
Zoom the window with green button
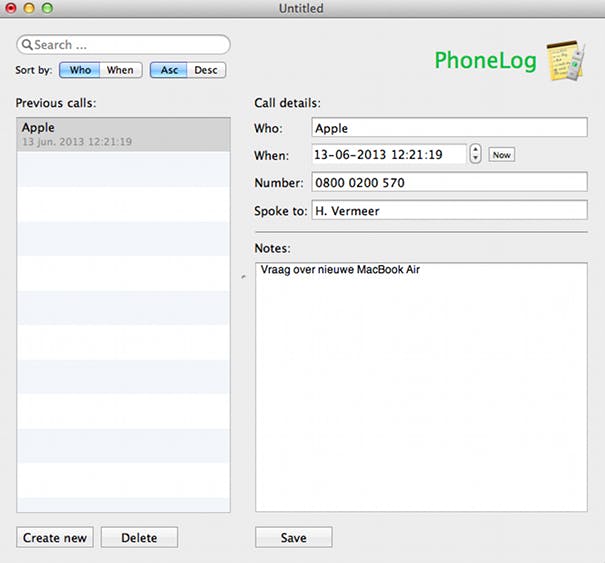point(47,8)
